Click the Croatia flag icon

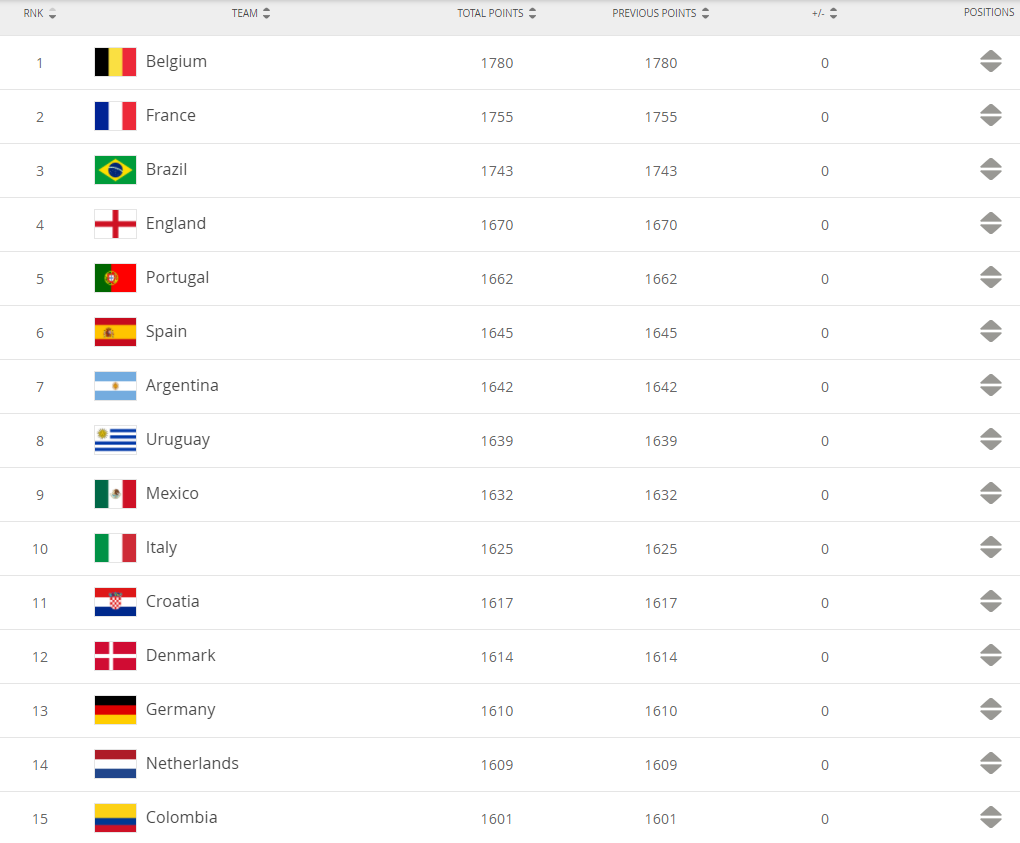(115, 602)
